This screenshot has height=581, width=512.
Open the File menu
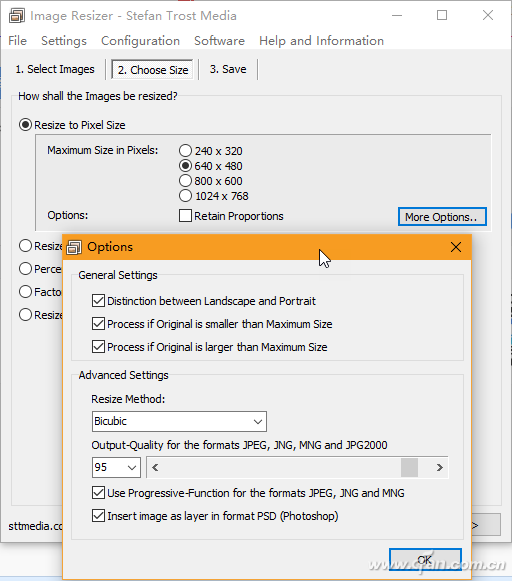click(17, 41)
